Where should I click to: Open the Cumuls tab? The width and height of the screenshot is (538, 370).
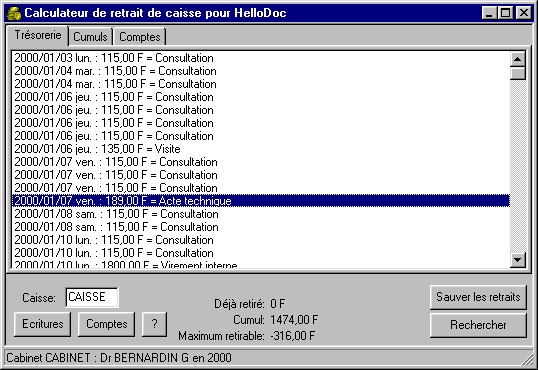point(91,37)
